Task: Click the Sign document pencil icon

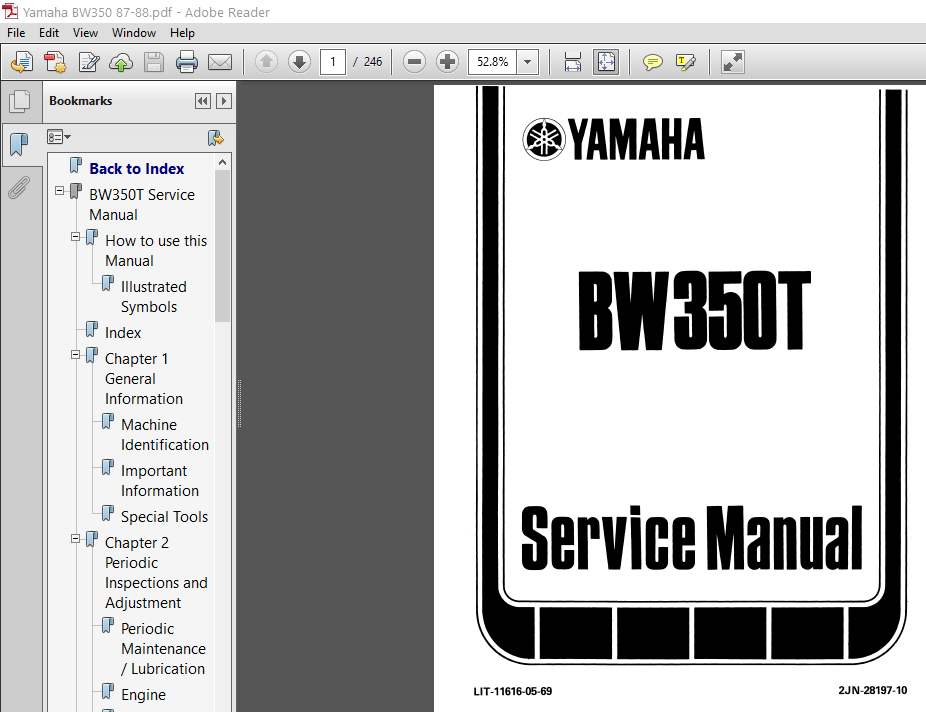Action: [x=88, y=61]
